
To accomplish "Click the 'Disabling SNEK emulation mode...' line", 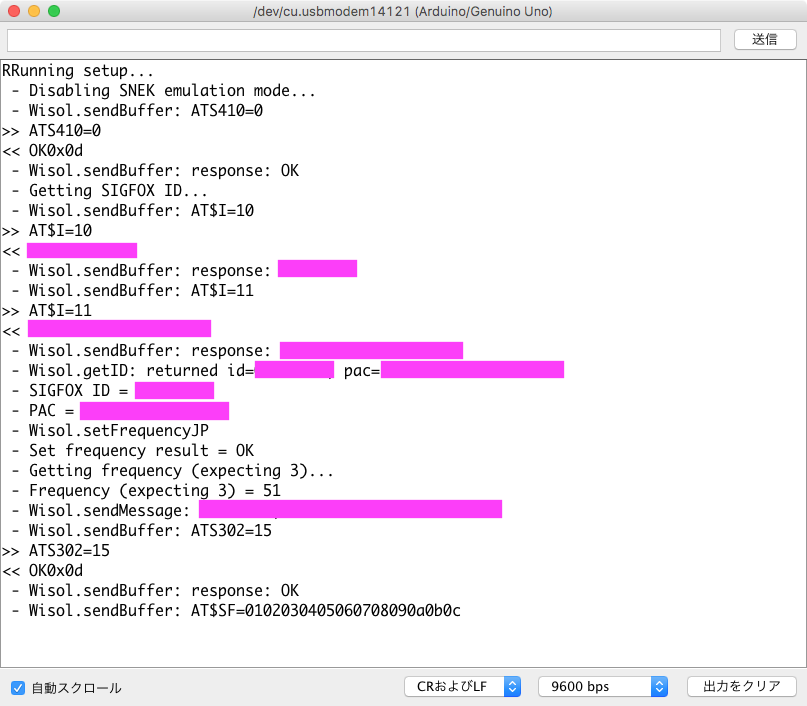I will point(163,91).
